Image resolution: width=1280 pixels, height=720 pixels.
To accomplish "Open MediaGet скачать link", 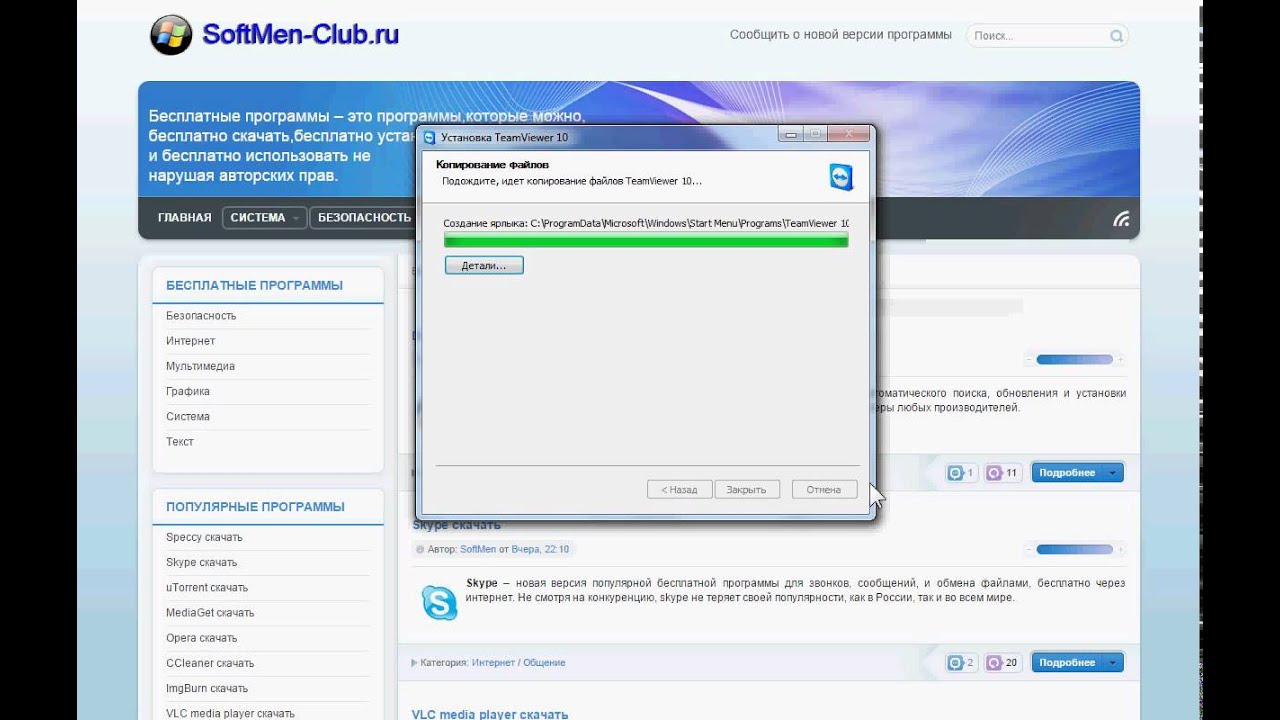I will (x=210, y=612).
